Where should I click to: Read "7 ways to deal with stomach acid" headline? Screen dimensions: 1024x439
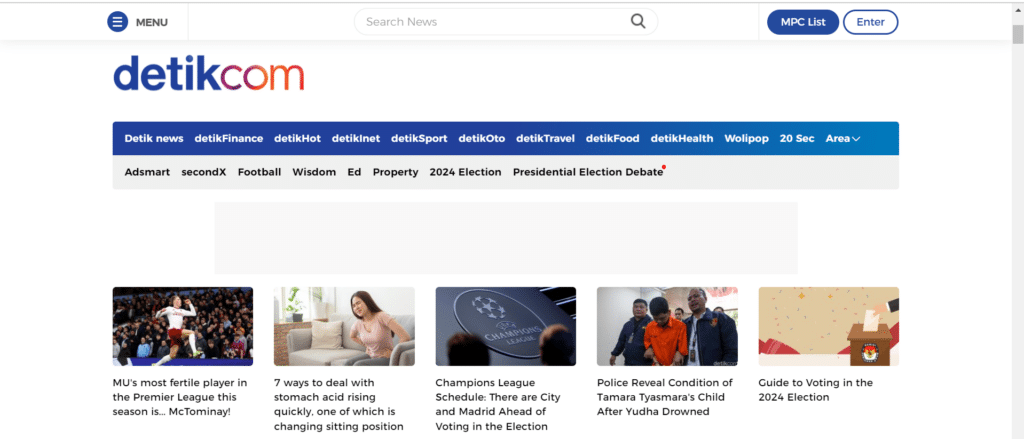(338, 404)
